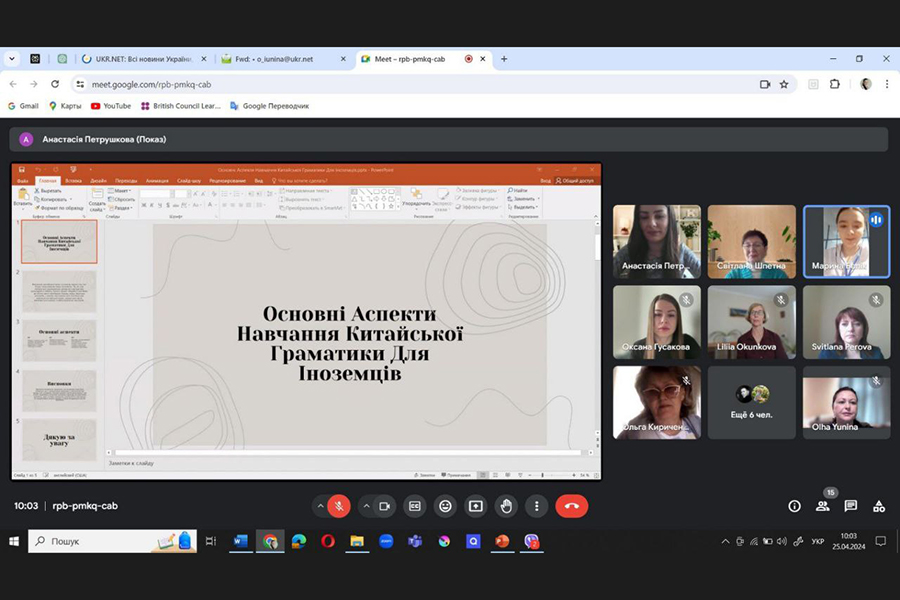The width and height of the screenshot is (900, 600).
Task: Raise your hand in the meeting
Action: point(507,506)
